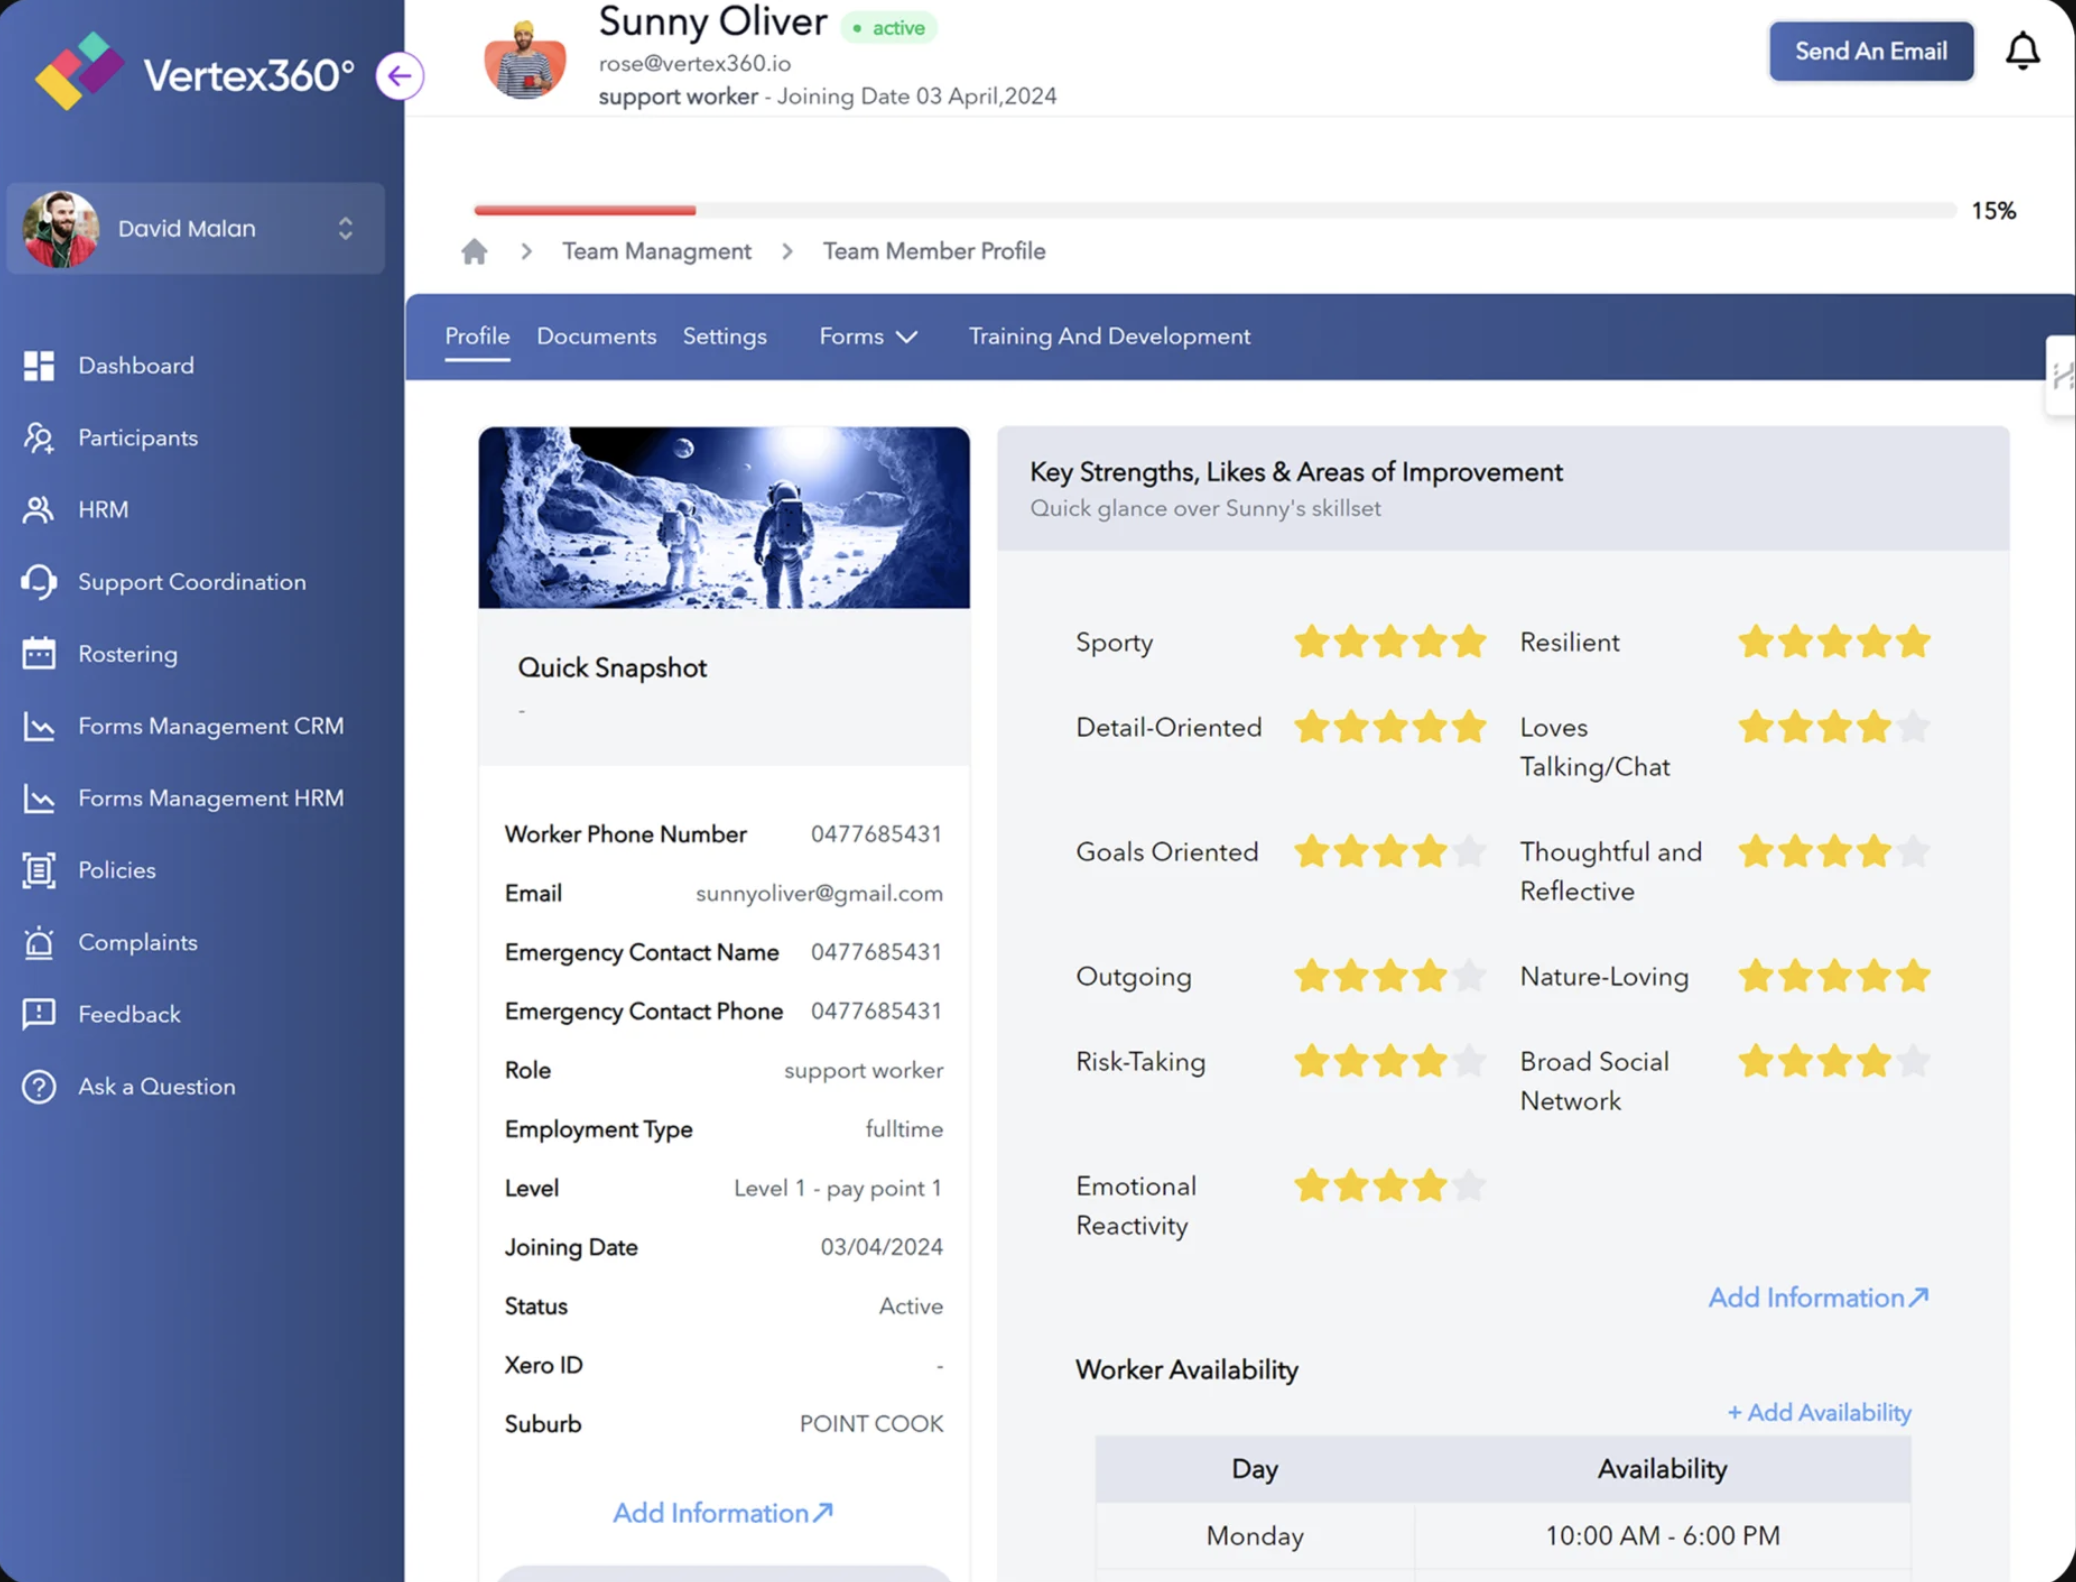Click the Send An Email button

coord(1870,51)
